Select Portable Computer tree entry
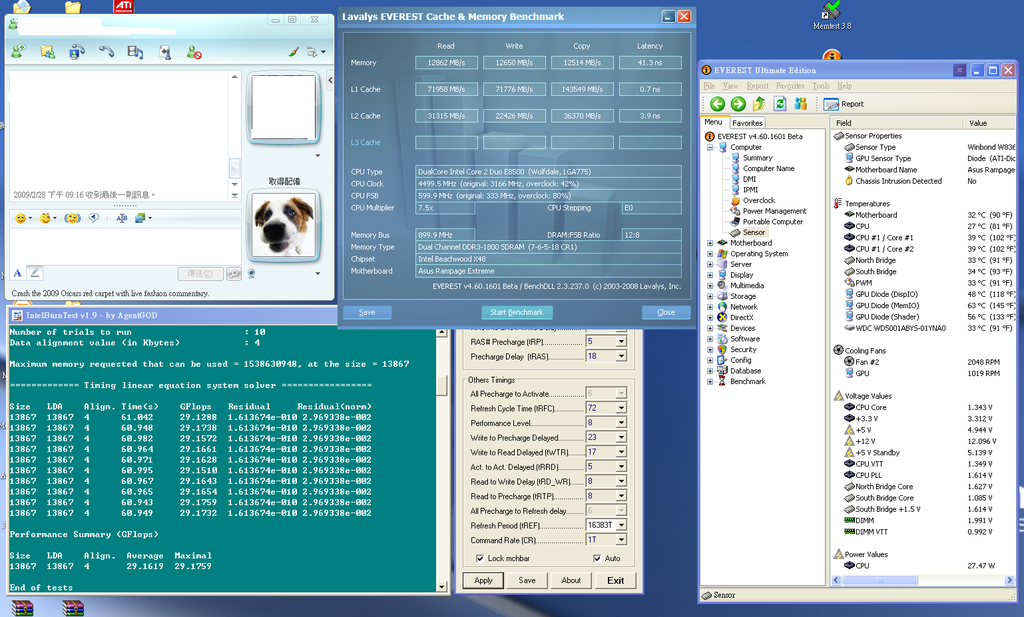Image resolution: width=1024 pixels, height=617 pixels. [773, 222]
